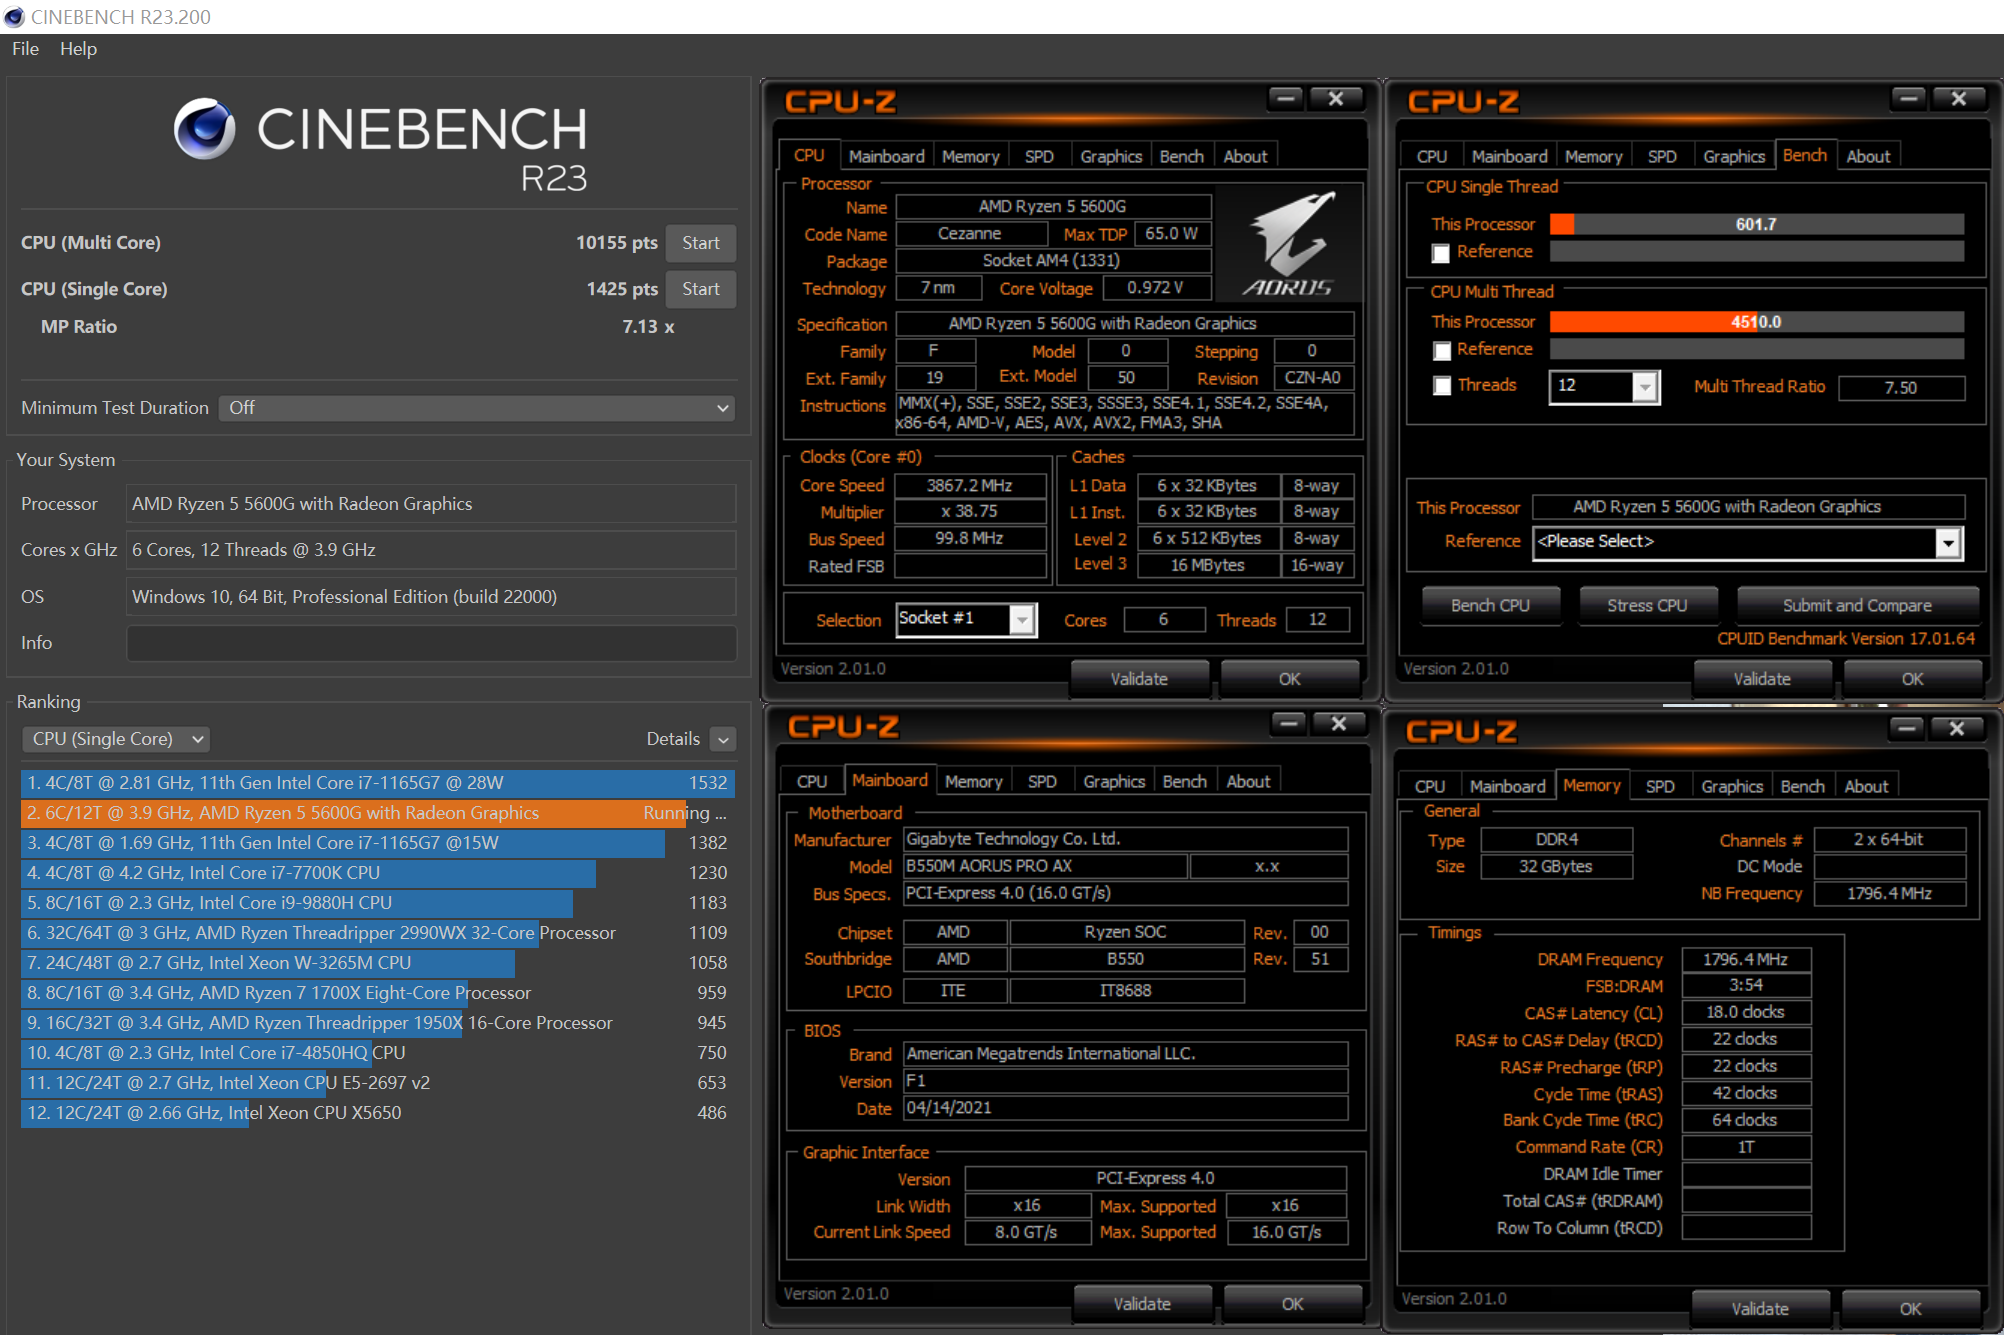Start the CPU Multi Core test

(700, 243)
